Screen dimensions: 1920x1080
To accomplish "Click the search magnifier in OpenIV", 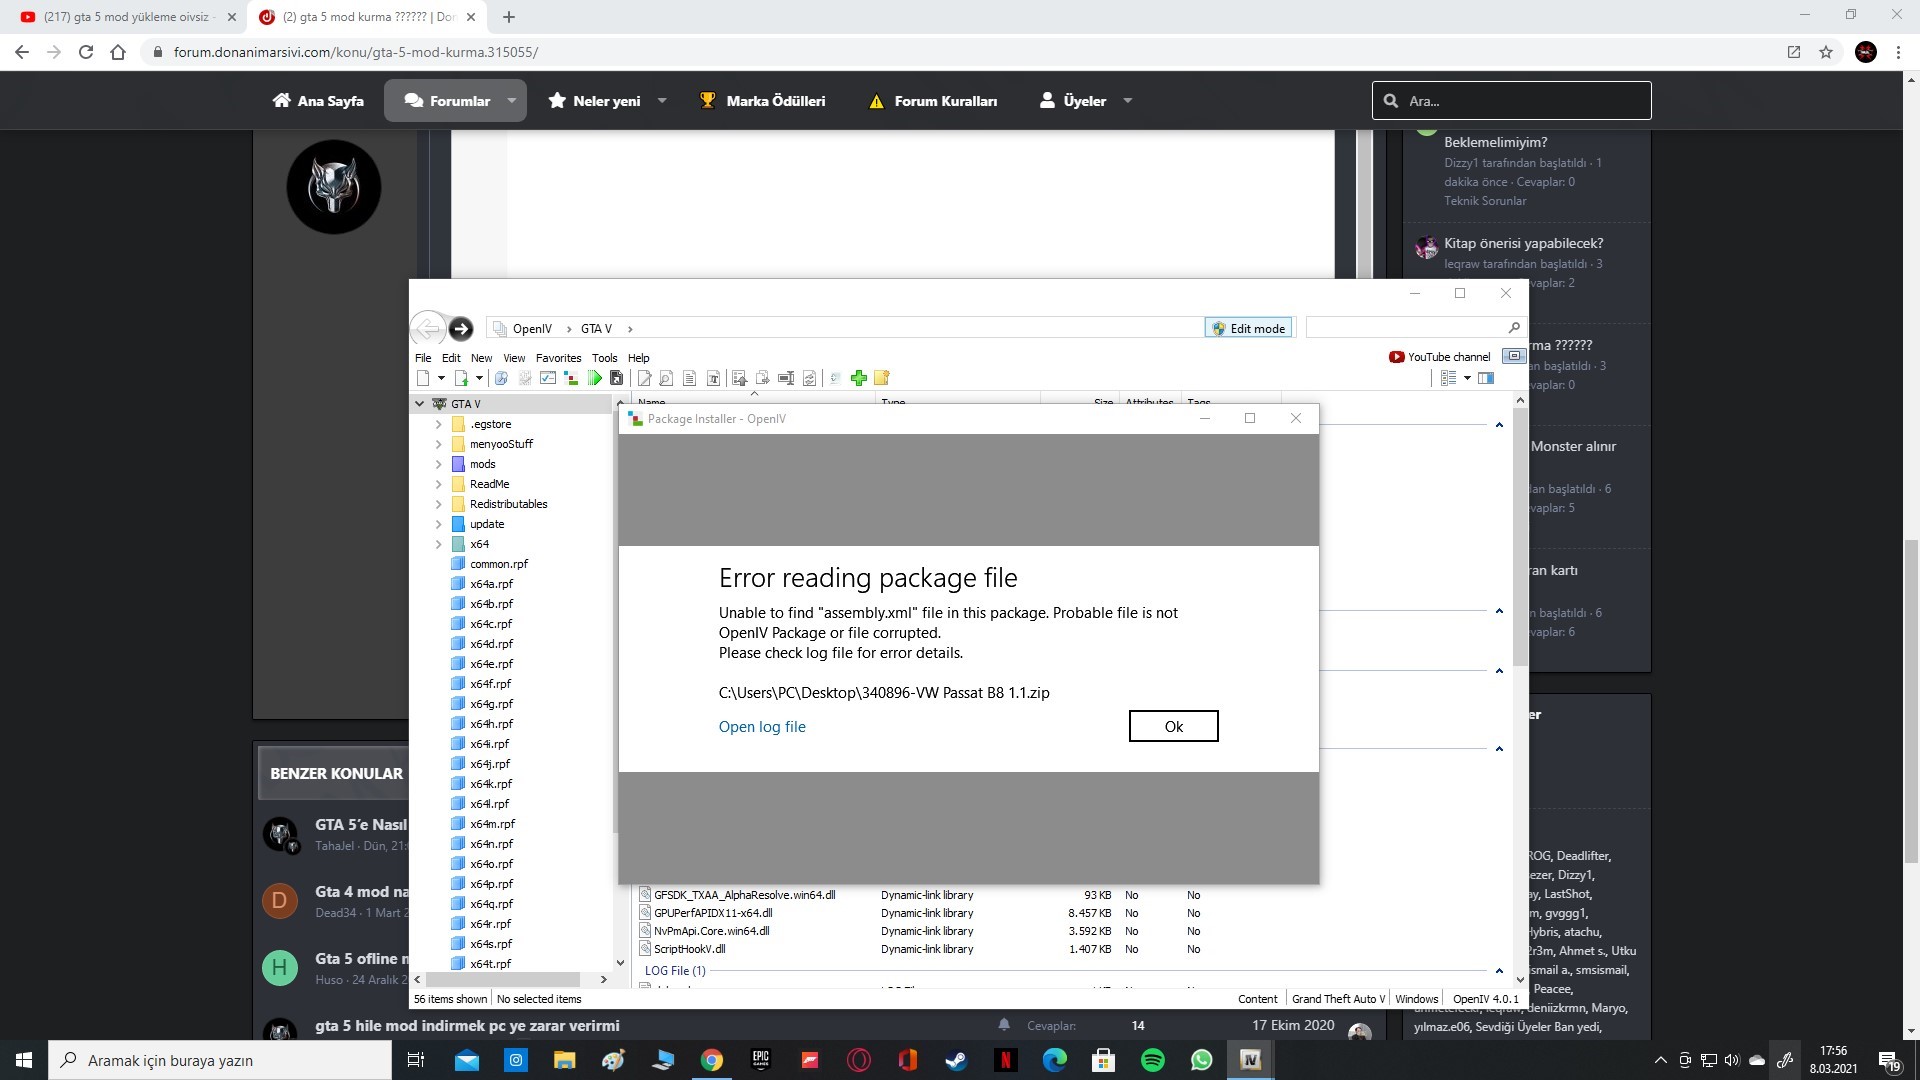I will [x=1513, y=328].
